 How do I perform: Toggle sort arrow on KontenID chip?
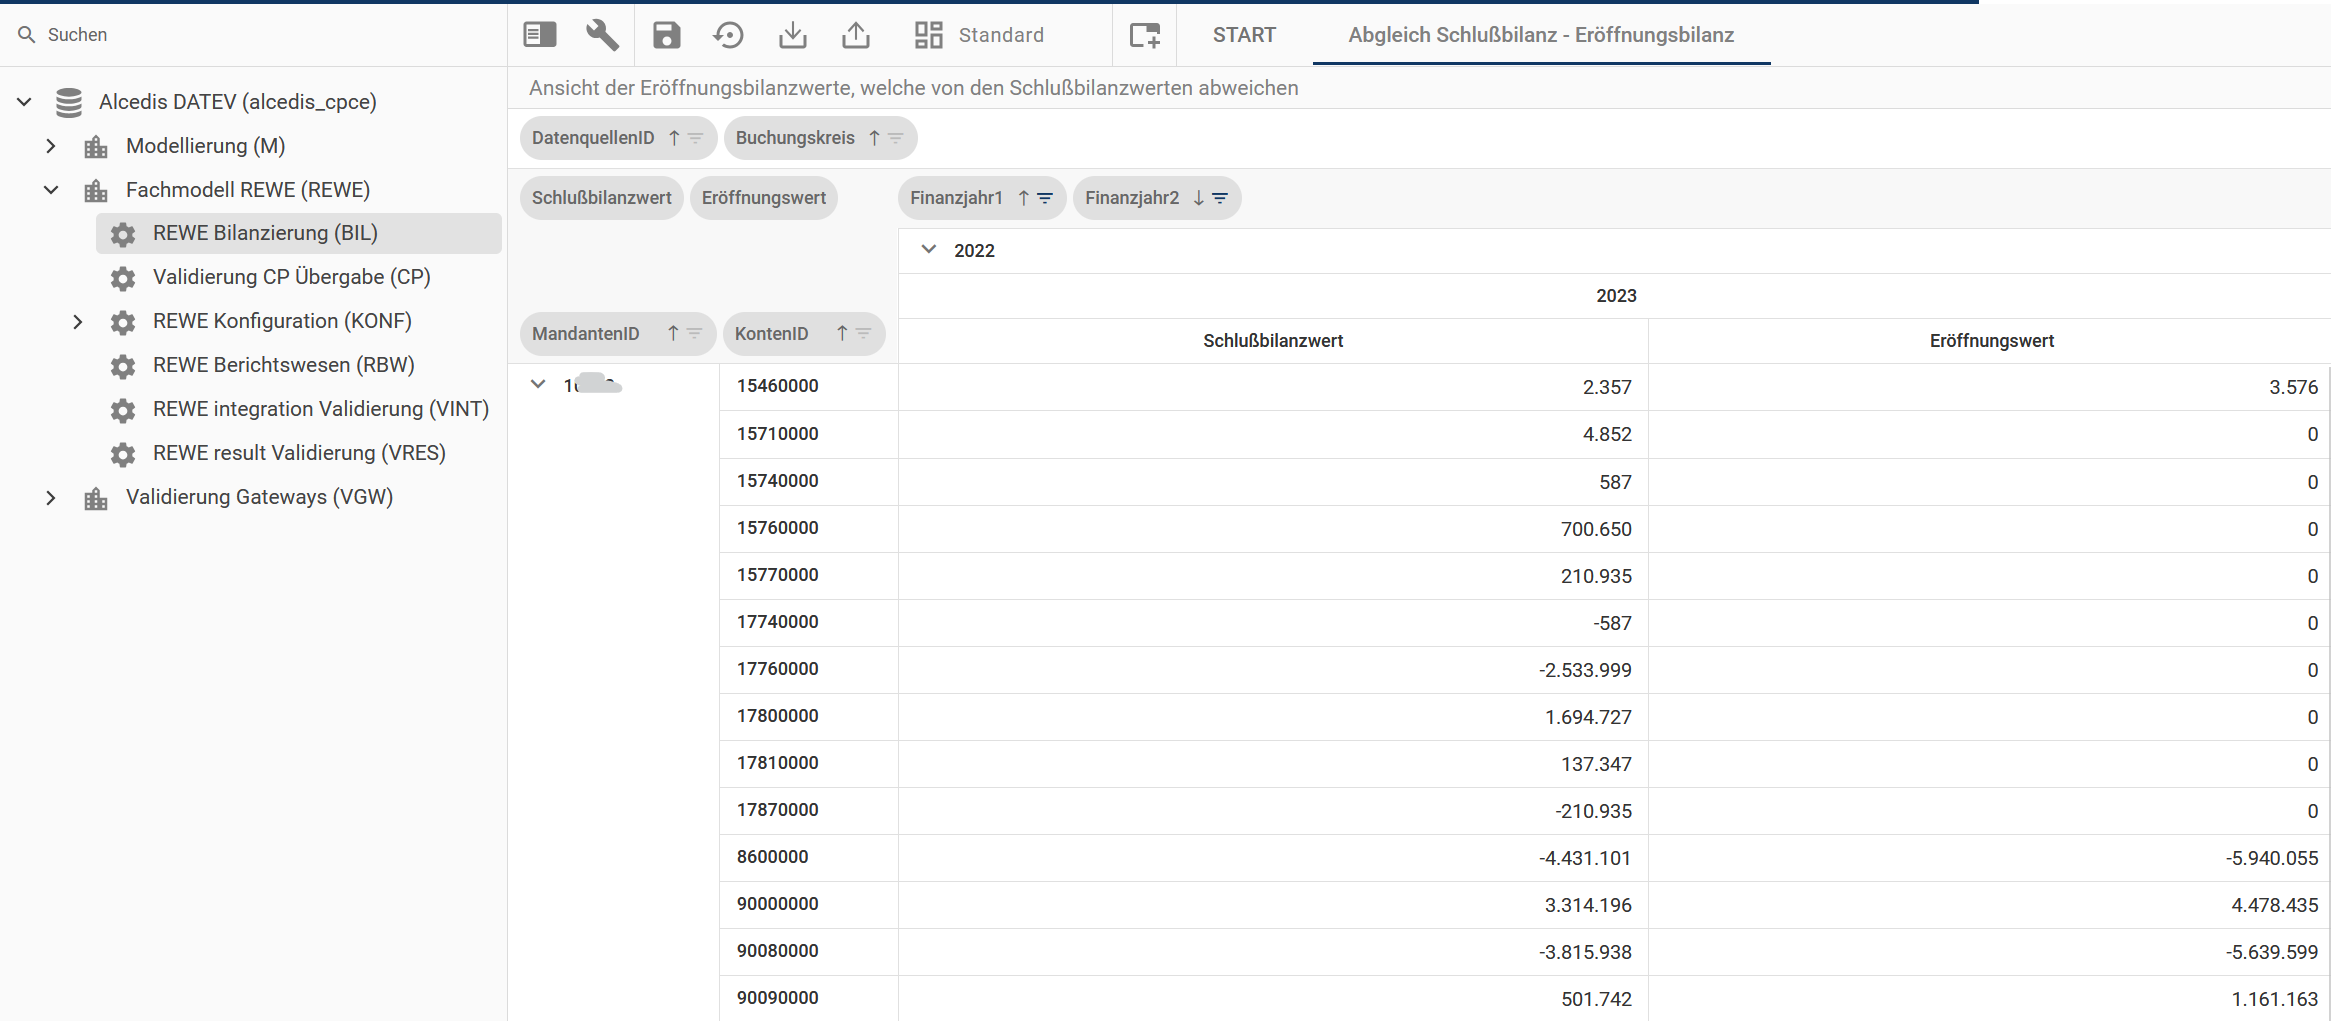coord(842,333)
